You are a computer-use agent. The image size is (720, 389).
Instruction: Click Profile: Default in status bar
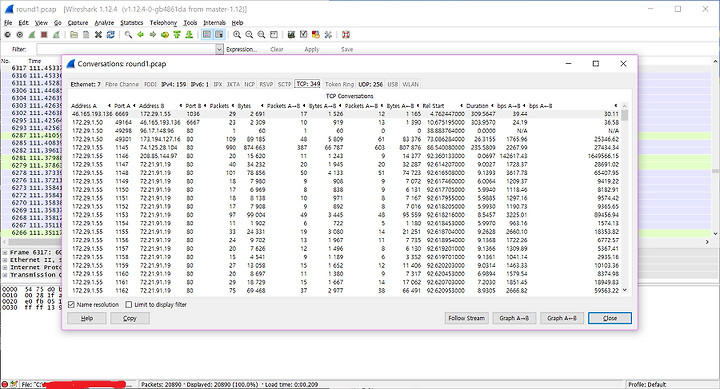[647, 384]
